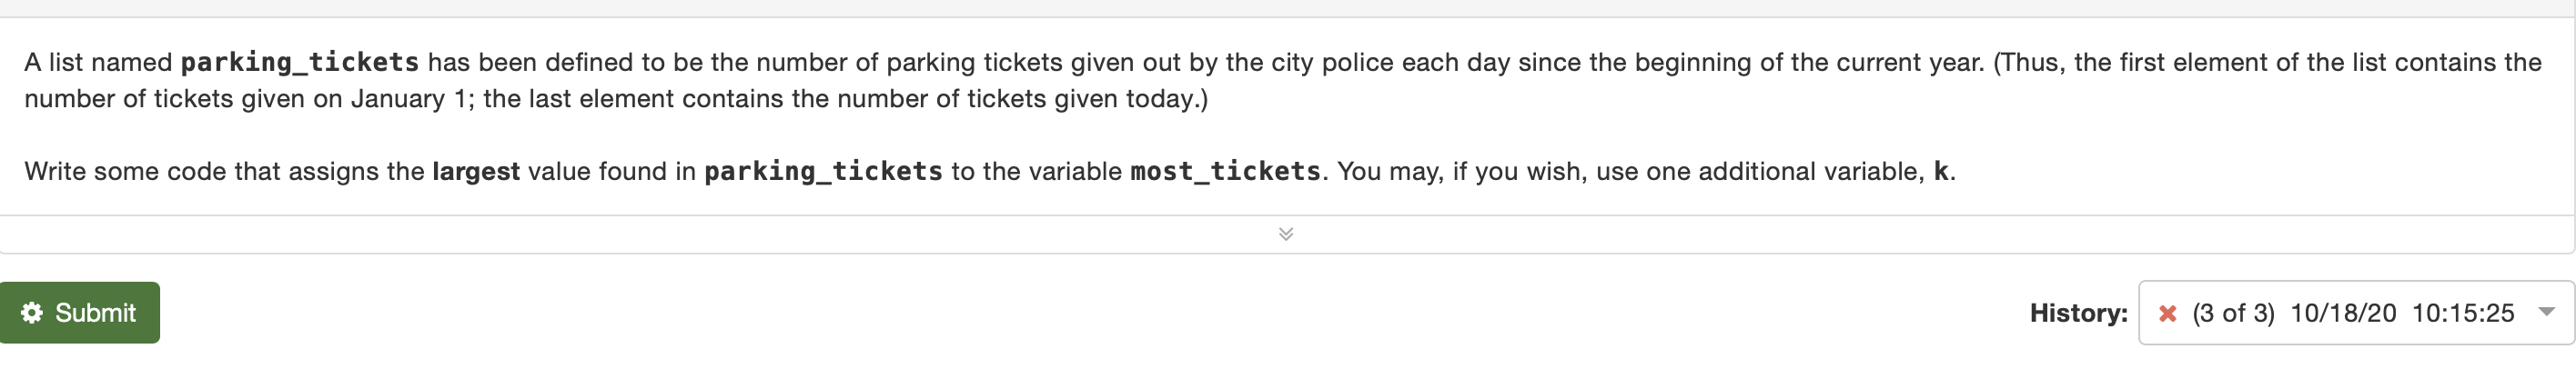Screen dimensions: 2576x369
Task: Click the gear icon on Submit
Action: point(32,313)
